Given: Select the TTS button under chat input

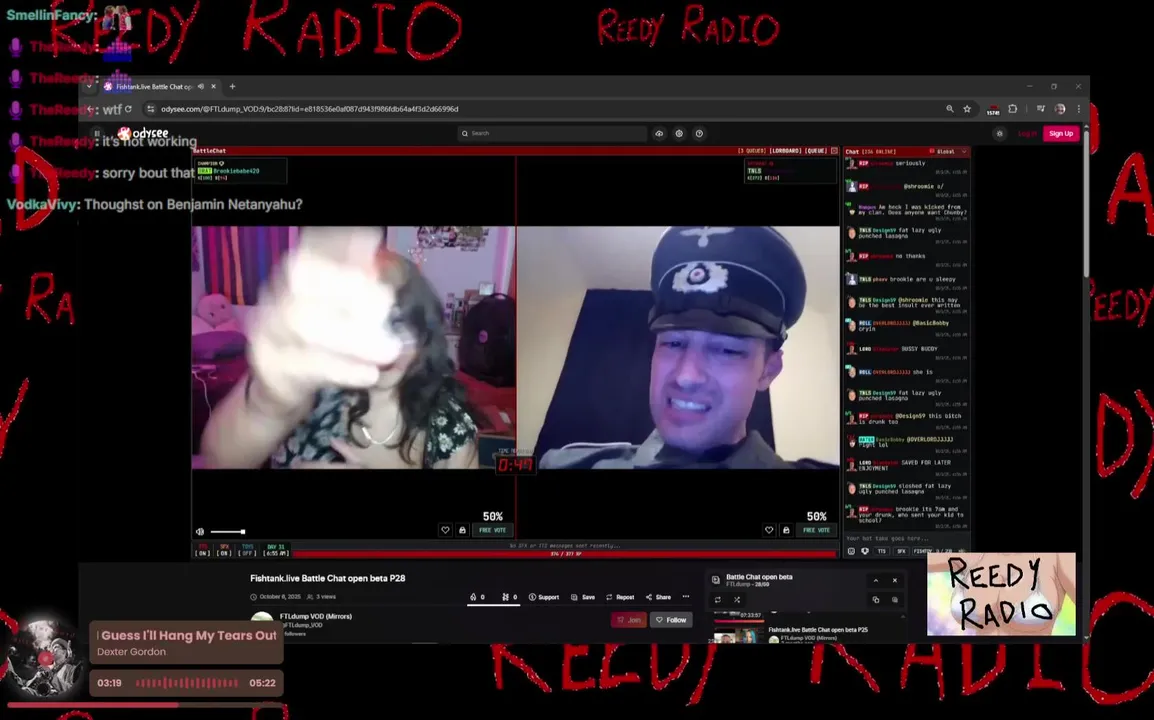Looking at the screenshot, I should [882, 551].
